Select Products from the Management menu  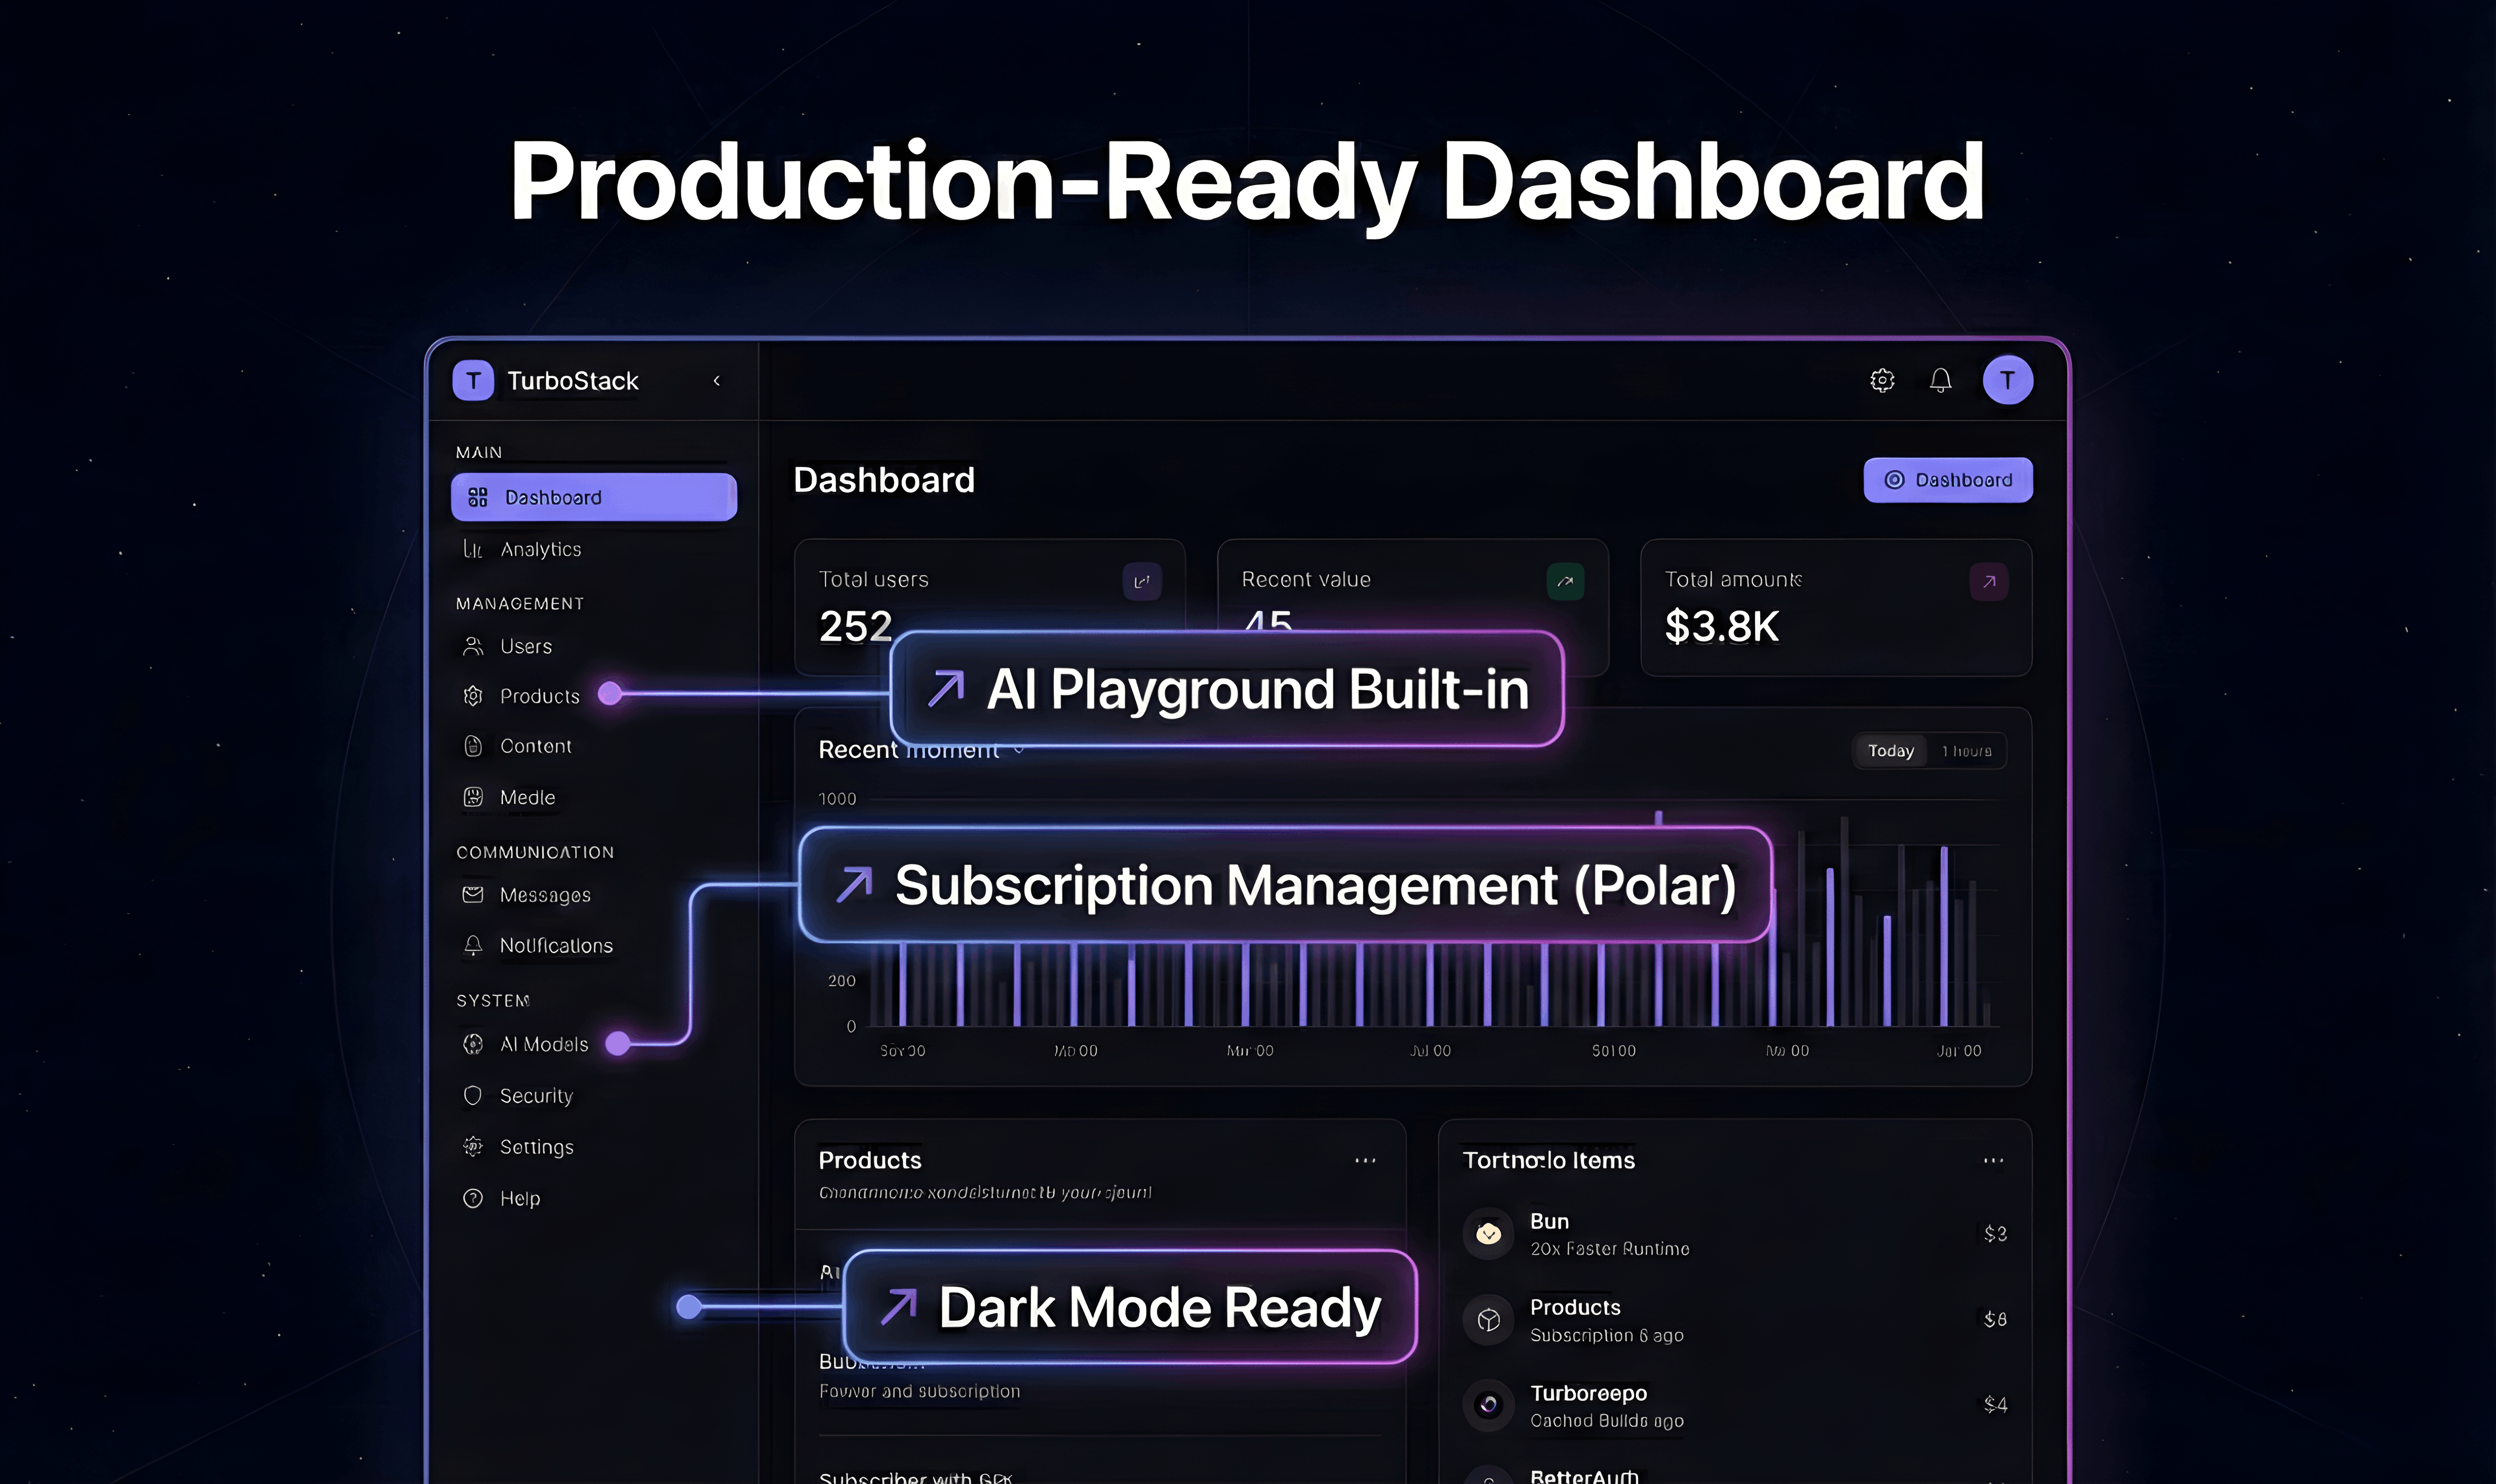tap(540, 696)
